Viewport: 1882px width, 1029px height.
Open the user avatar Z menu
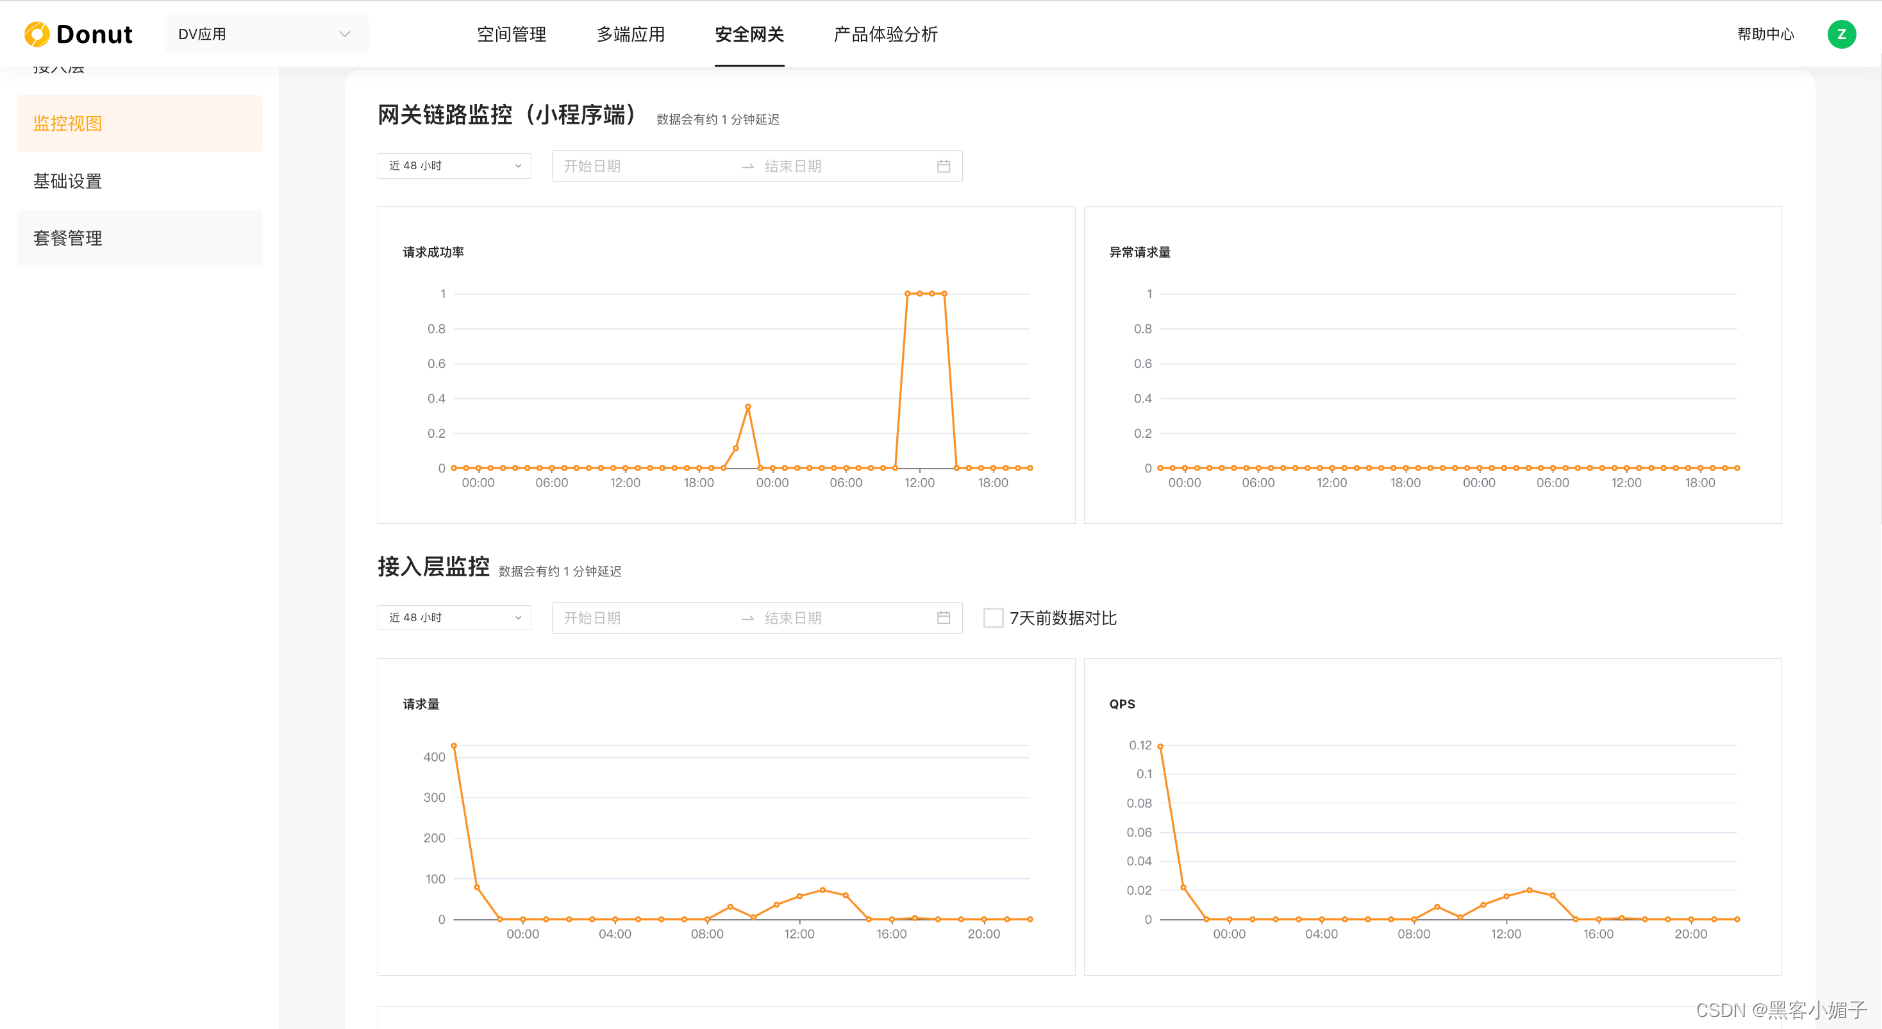coord(1841,34)
